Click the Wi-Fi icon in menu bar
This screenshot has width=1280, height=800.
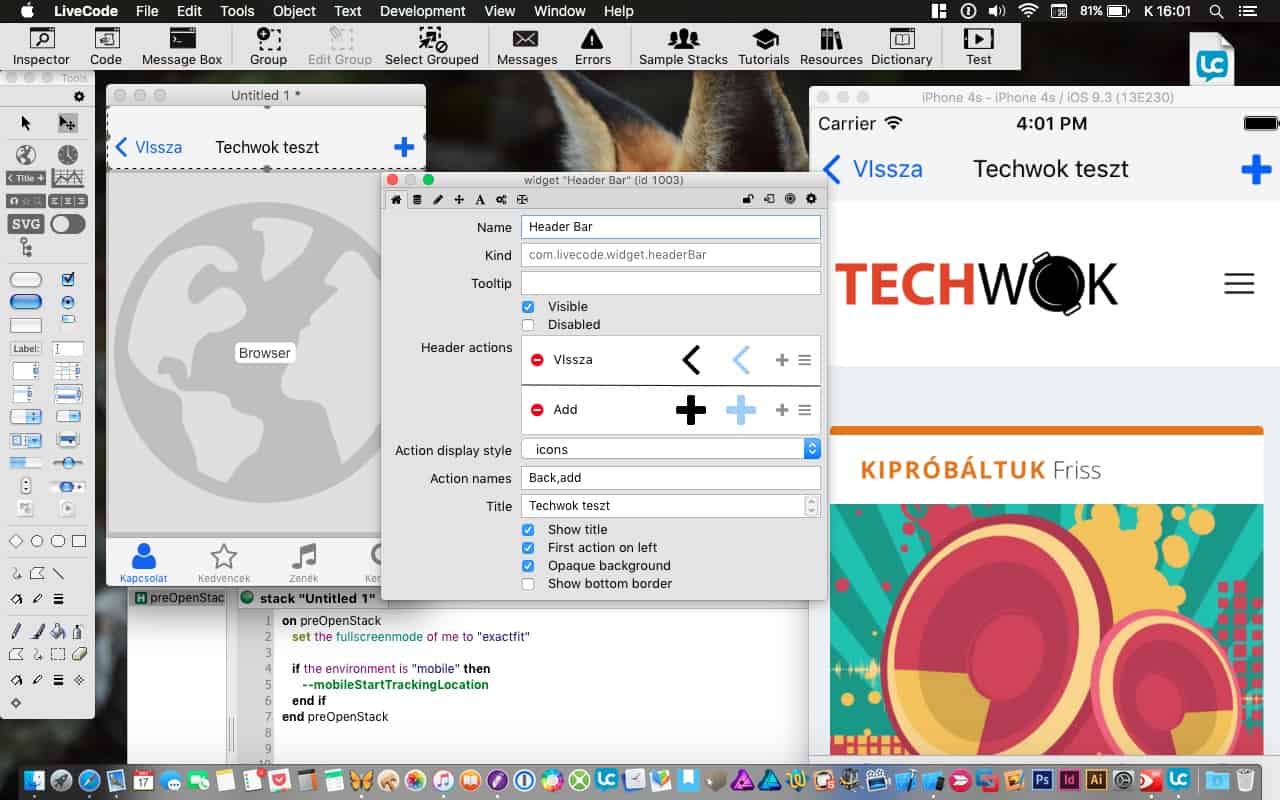pos(1028,11)
